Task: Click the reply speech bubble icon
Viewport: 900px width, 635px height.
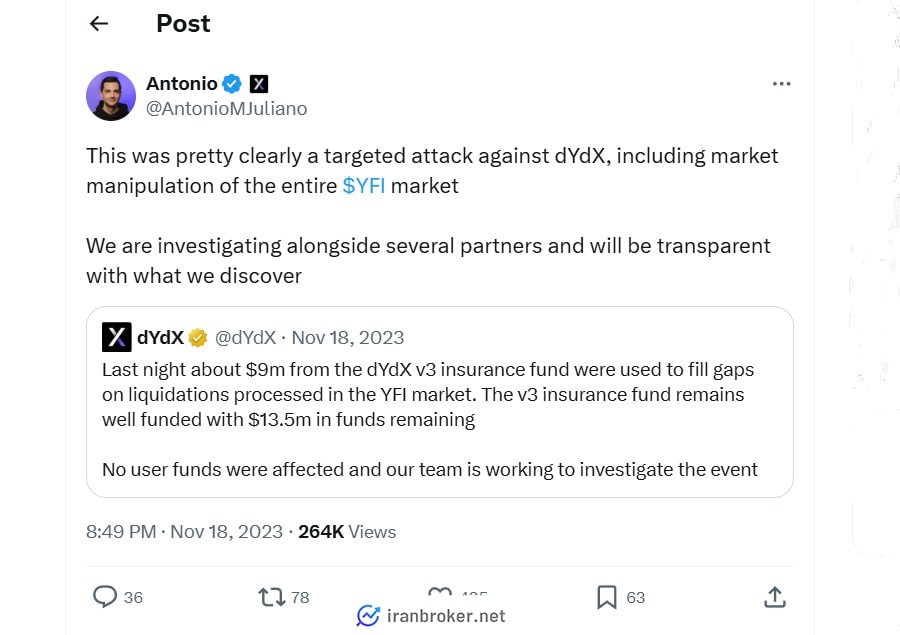Action: click(x=105, y=597)
